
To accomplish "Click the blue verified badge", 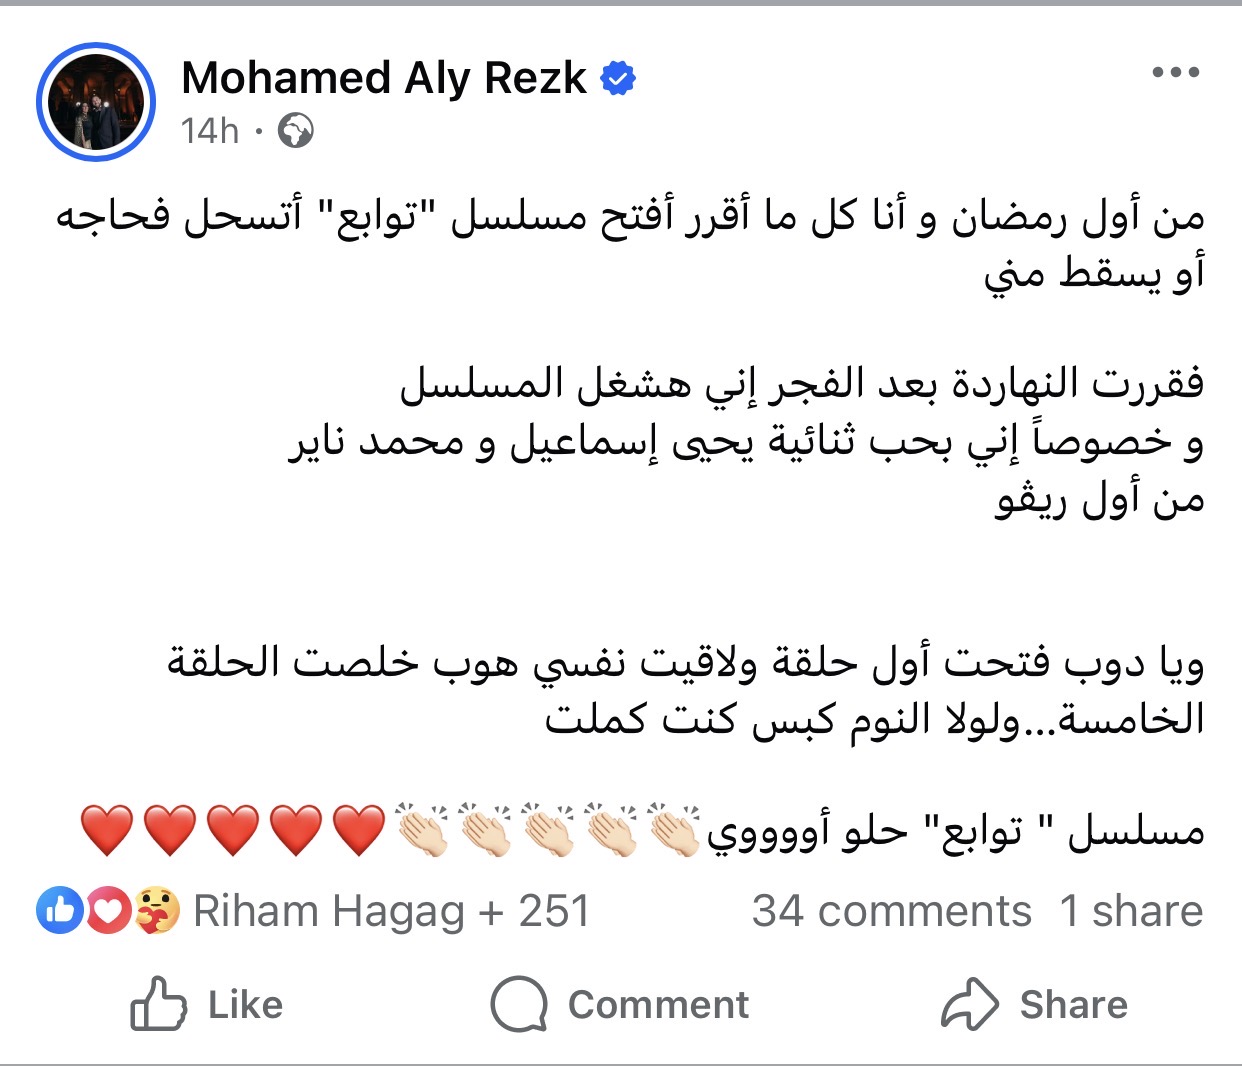I will 618,78.
